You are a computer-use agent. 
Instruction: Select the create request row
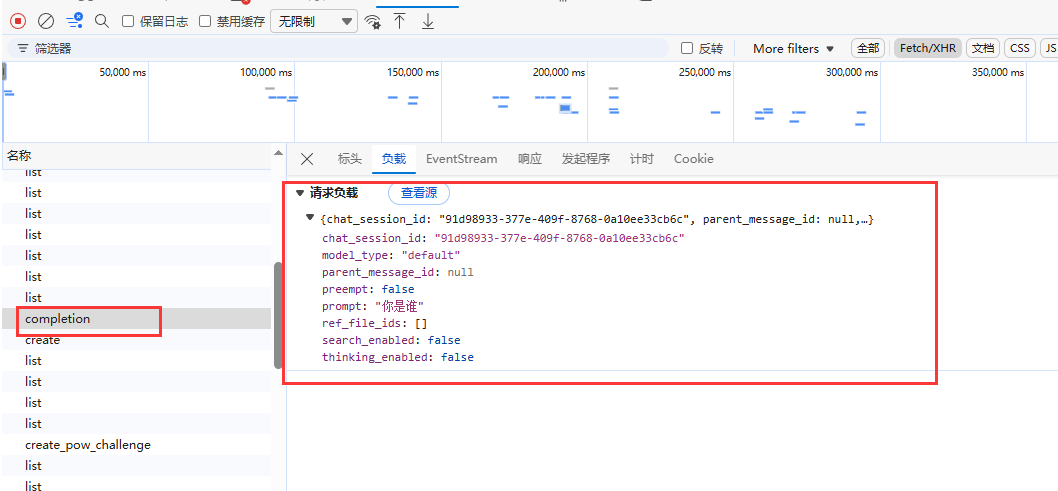tap(136, 340)
